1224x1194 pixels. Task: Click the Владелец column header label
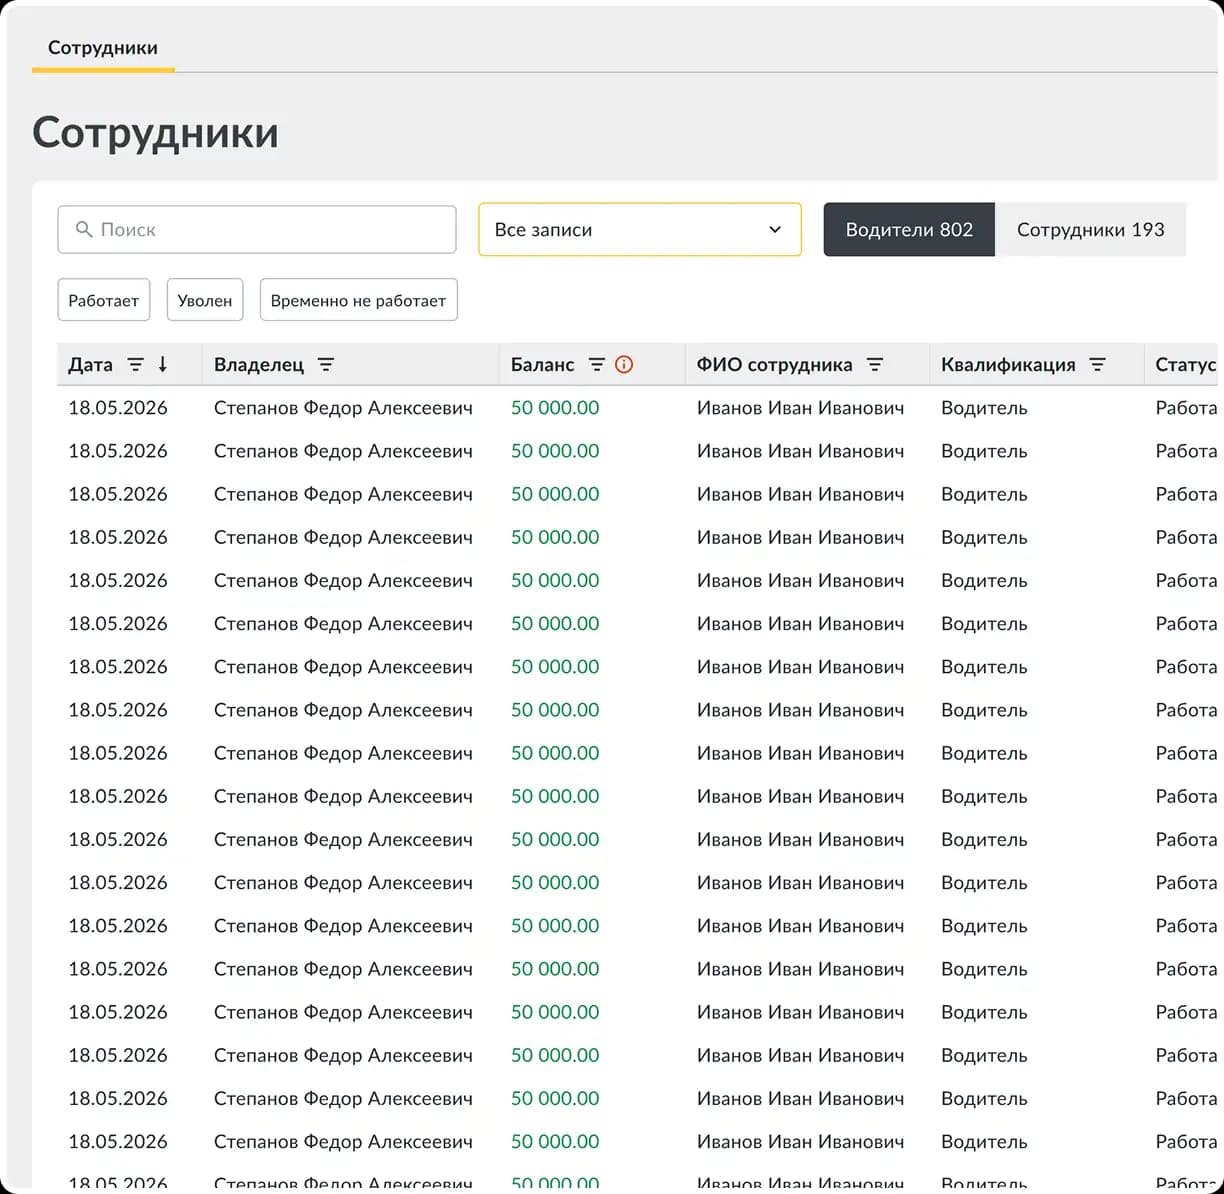tap(259, 365)
